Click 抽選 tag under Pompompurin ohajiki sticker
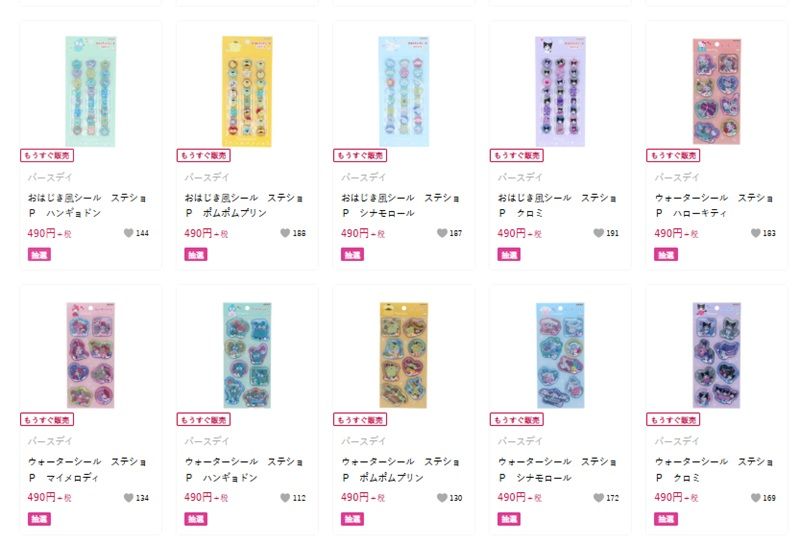 tap(196, 255)
